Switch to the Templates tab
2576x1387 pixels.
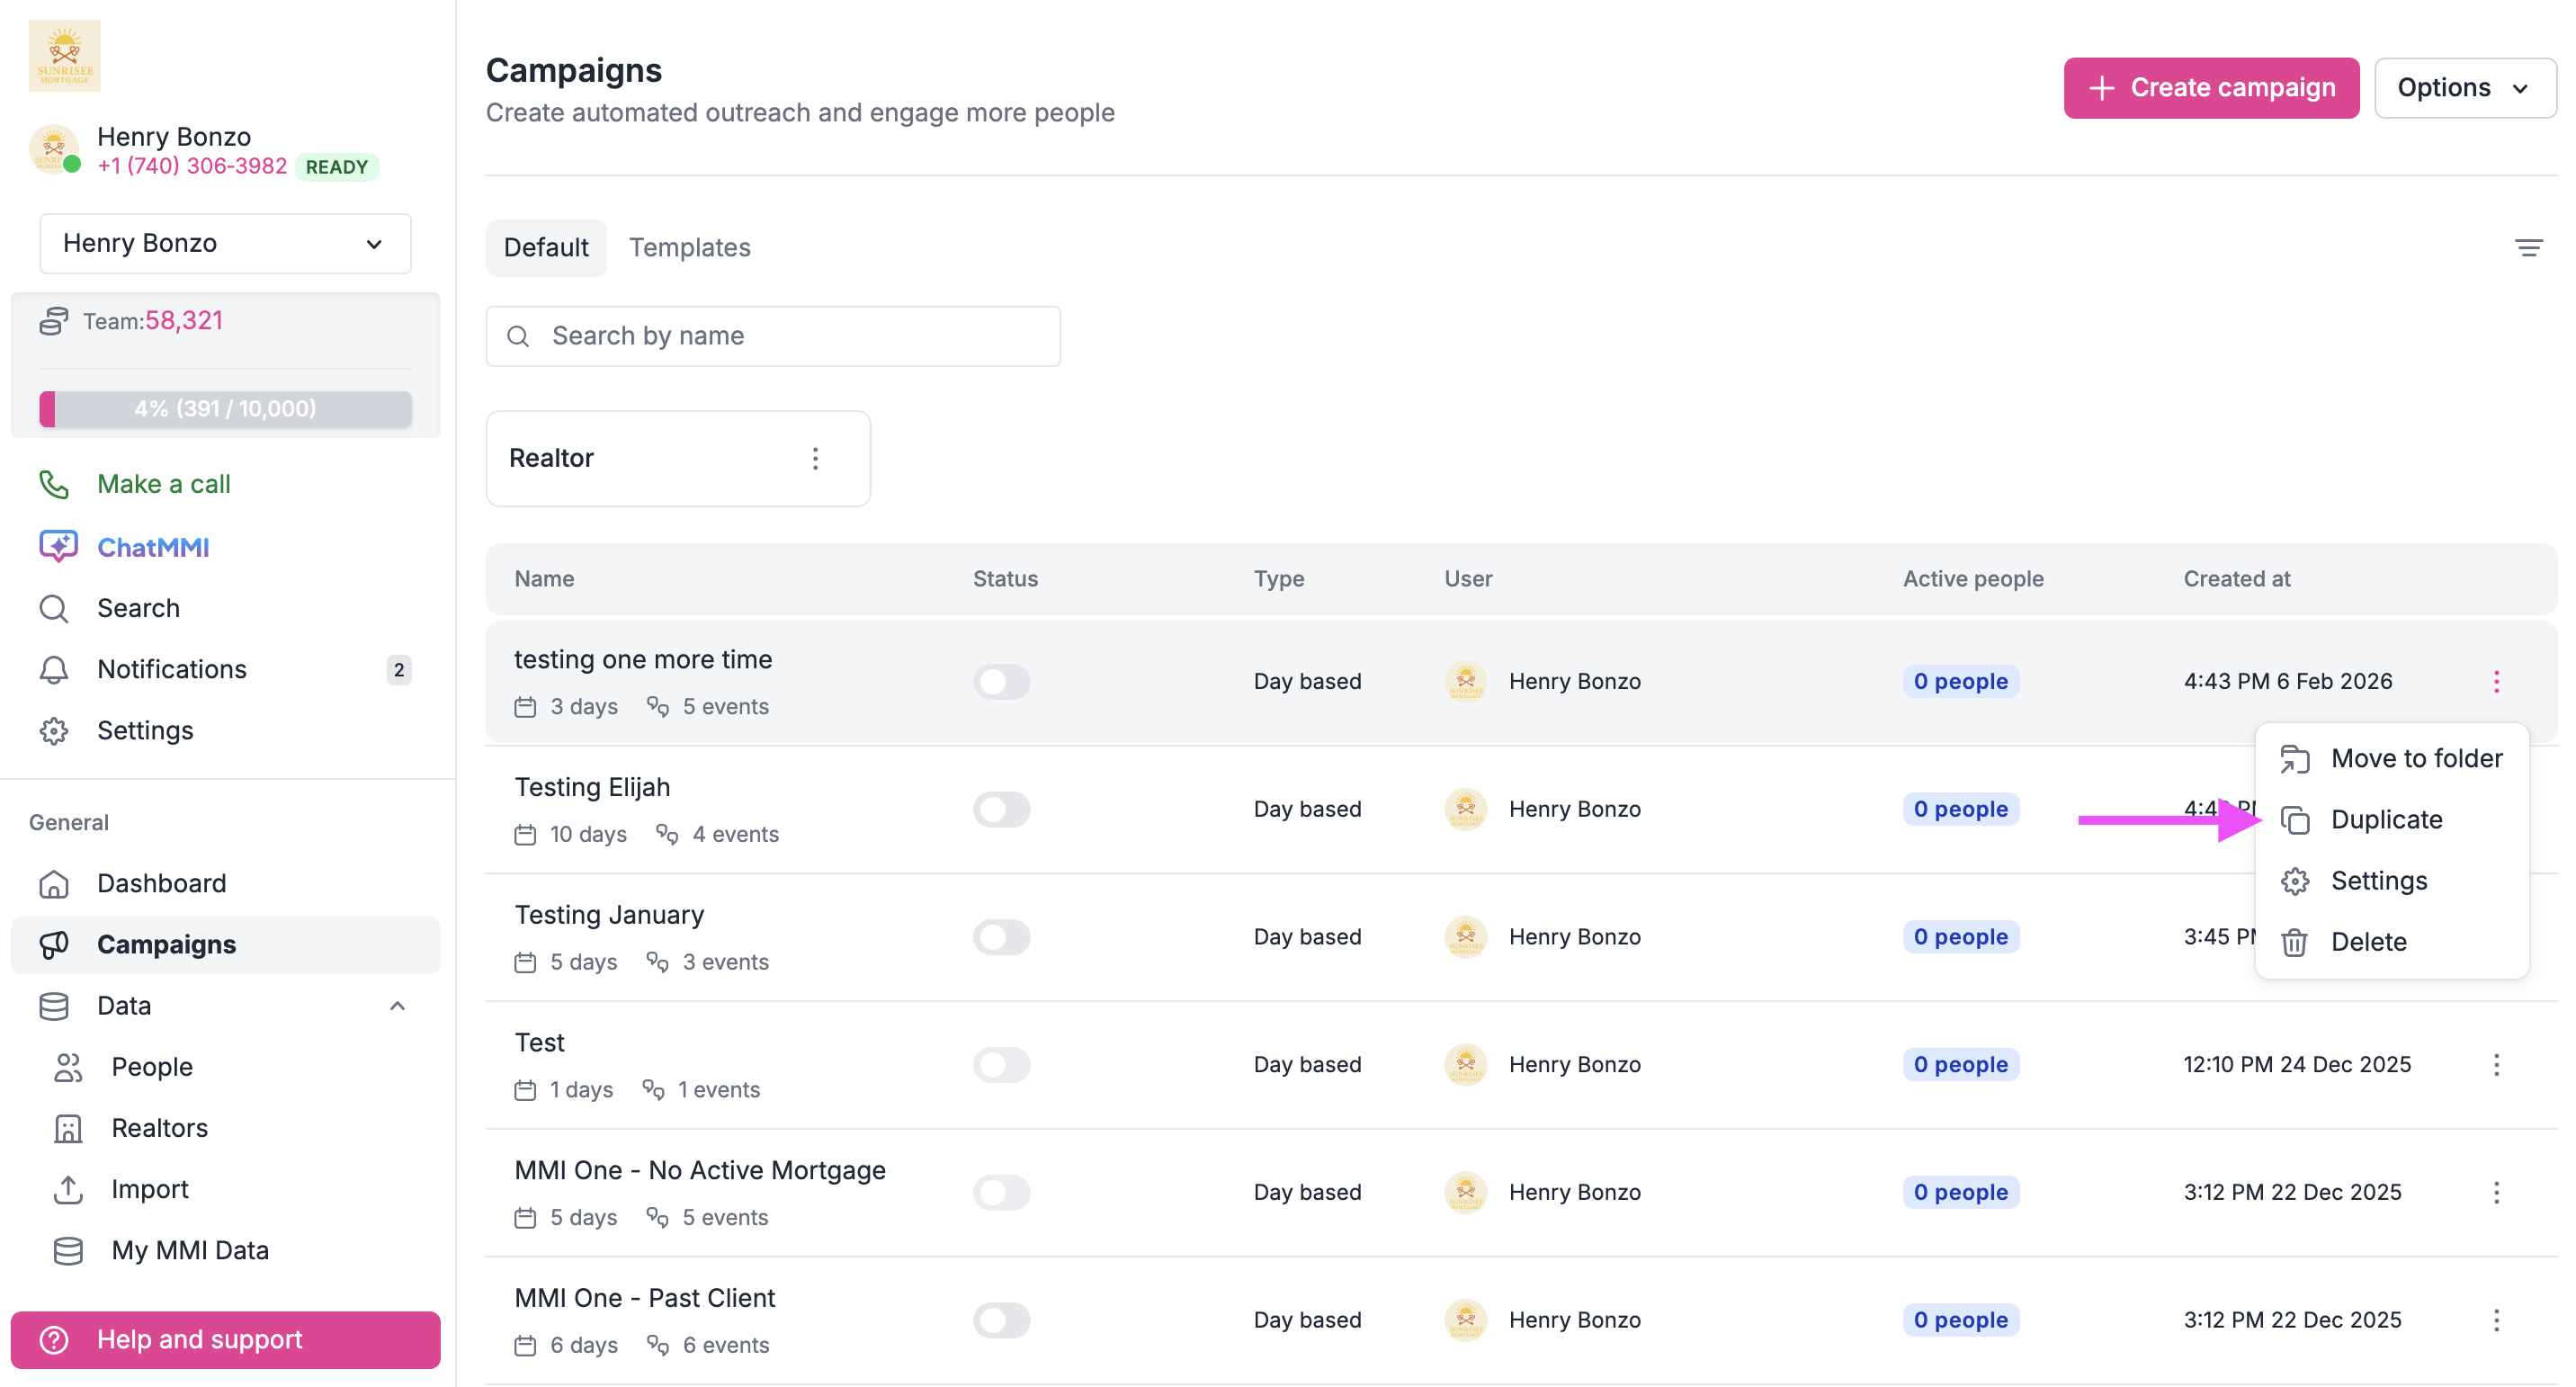(689, 247)
